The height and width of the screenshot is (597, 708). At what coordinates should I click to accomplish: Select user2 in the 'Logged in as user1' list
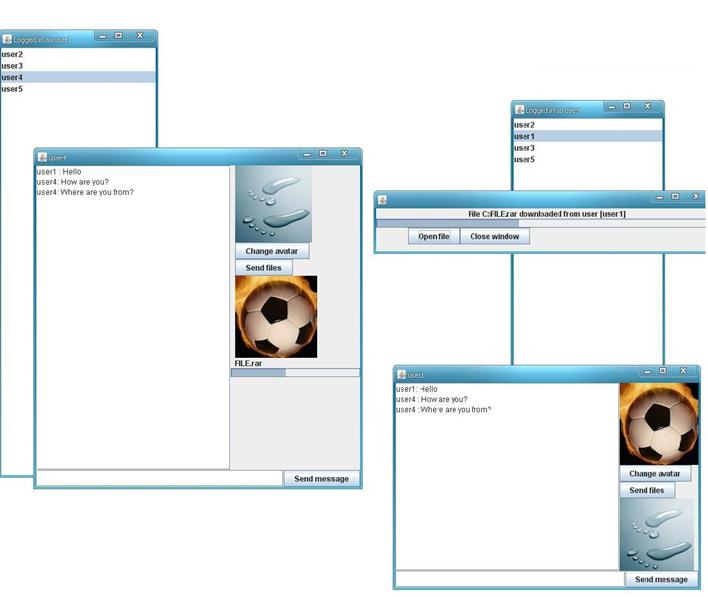click(x=12, y=54)
